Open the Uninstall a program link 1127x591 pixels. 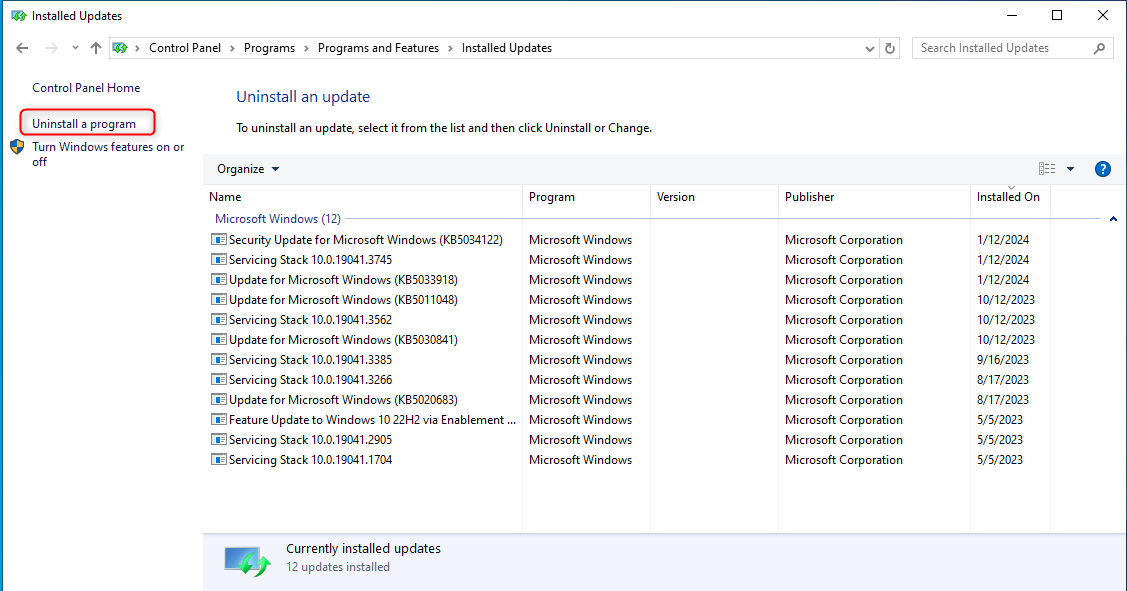[83, 124]
